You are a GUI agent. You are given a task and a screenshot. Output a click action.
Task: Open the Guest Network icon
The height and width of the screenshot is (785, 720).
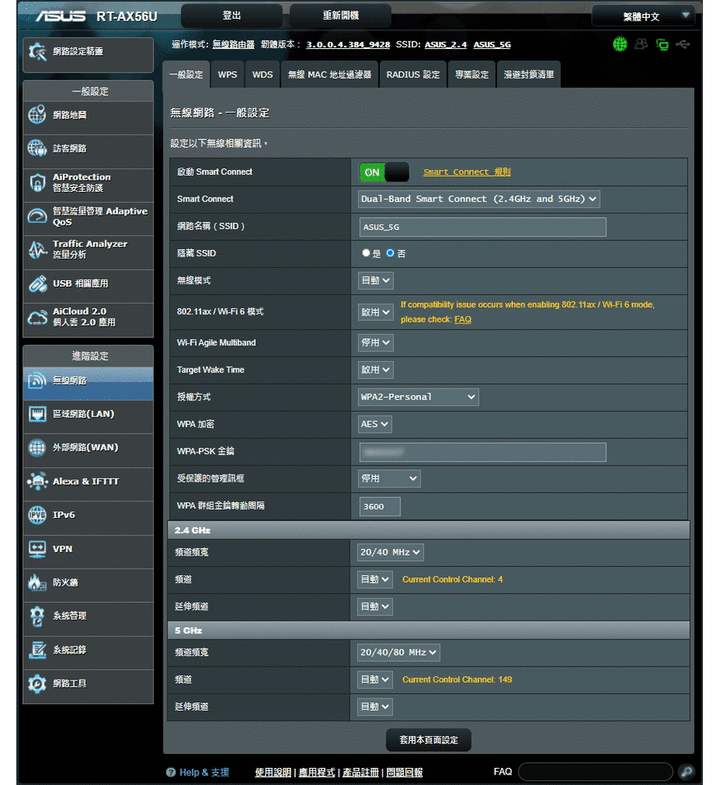[37, 148]
